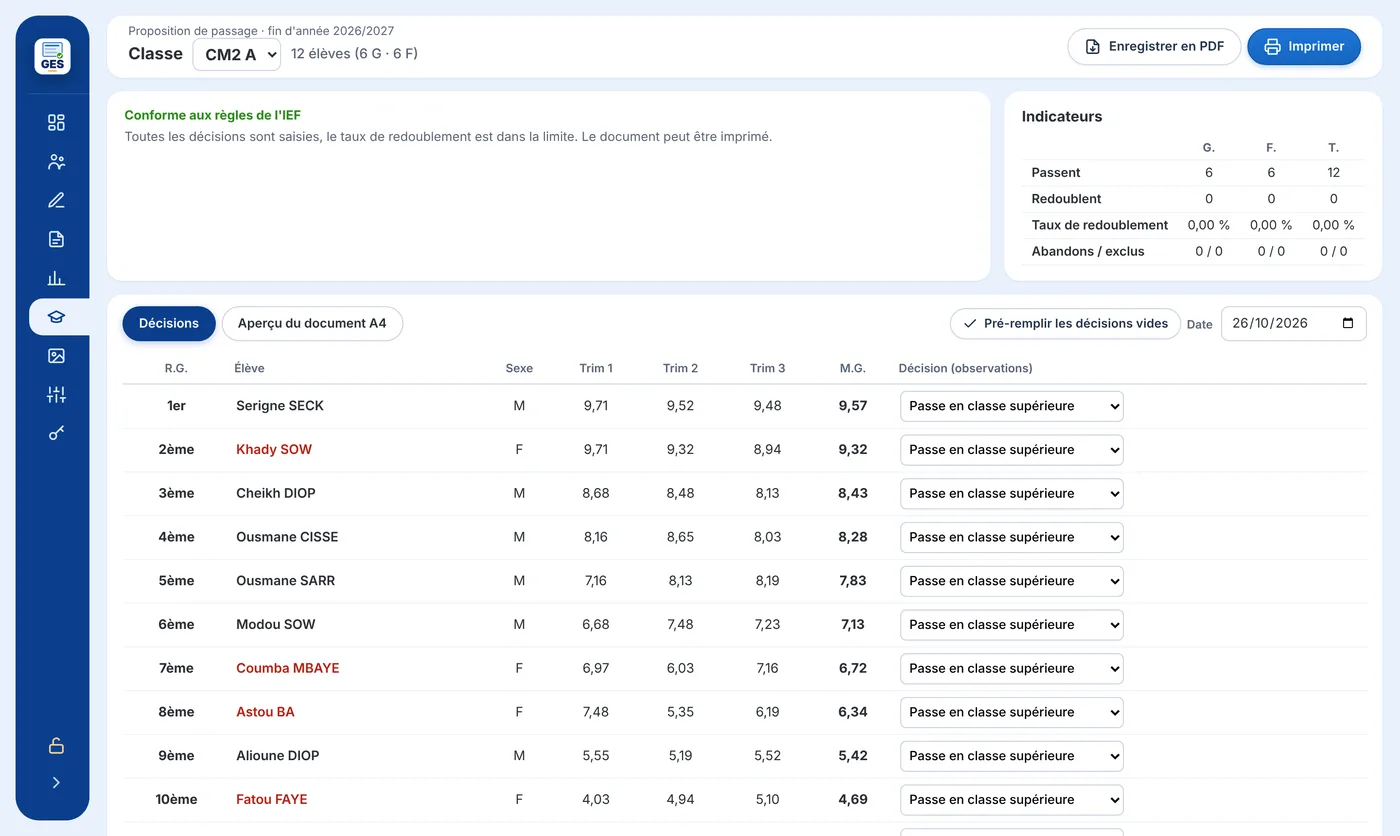This screenshot has width=1400, height=836.
Task: Open the decision dropdown for Ousmane SARR
Action: click(x=1012, y=581)
